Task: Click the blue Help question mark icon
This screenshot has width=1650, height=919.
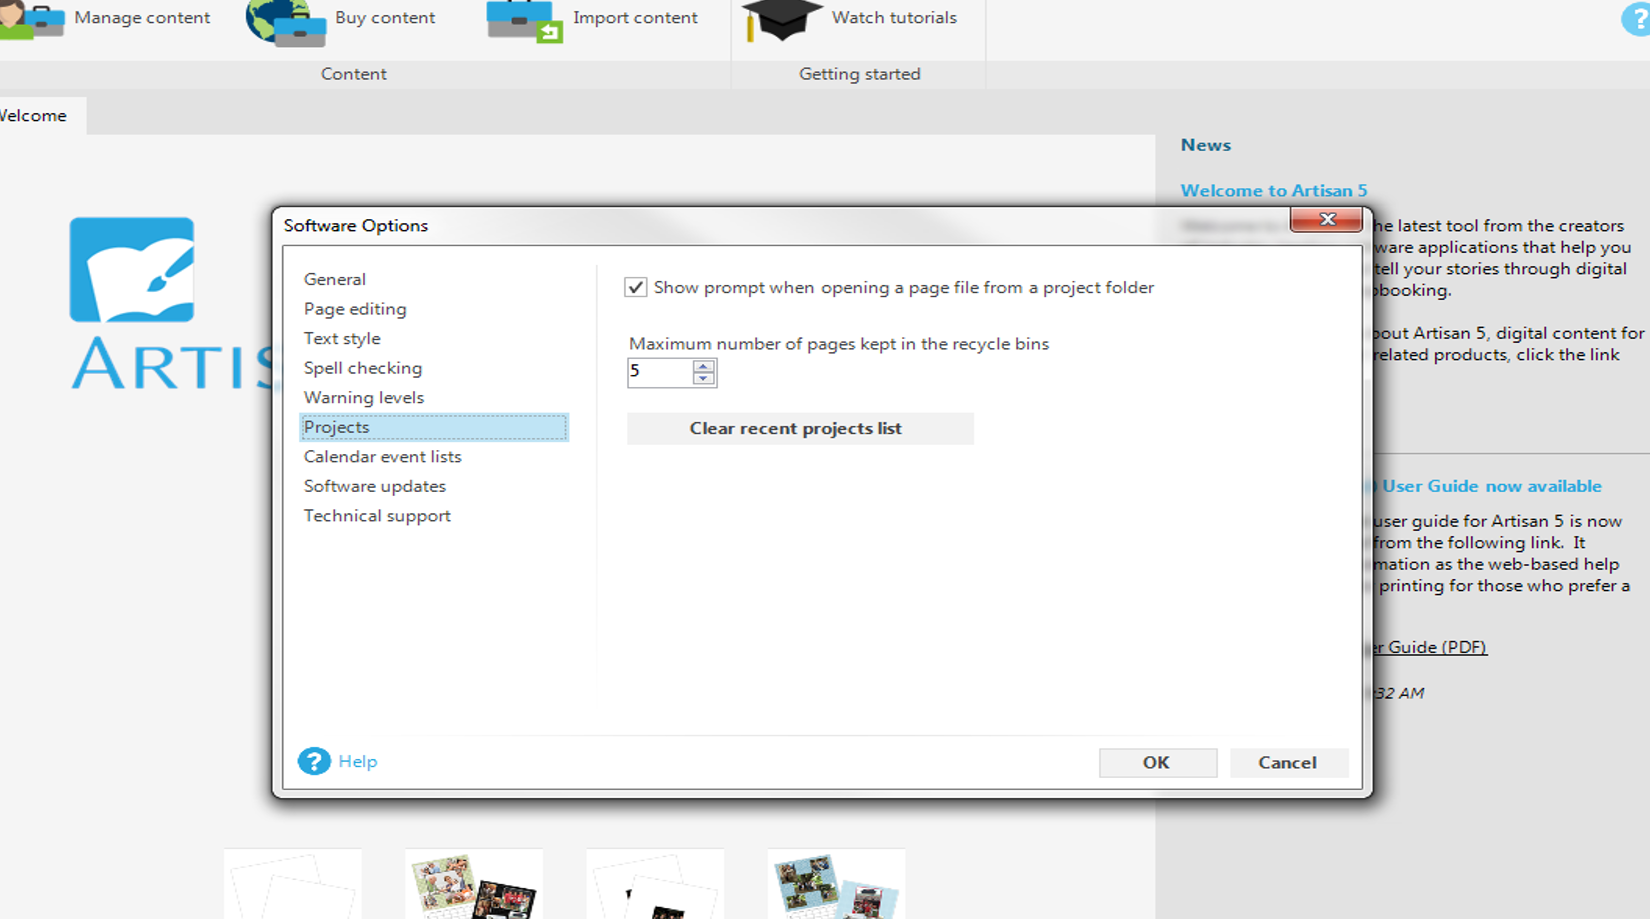Action: [314, 762]
